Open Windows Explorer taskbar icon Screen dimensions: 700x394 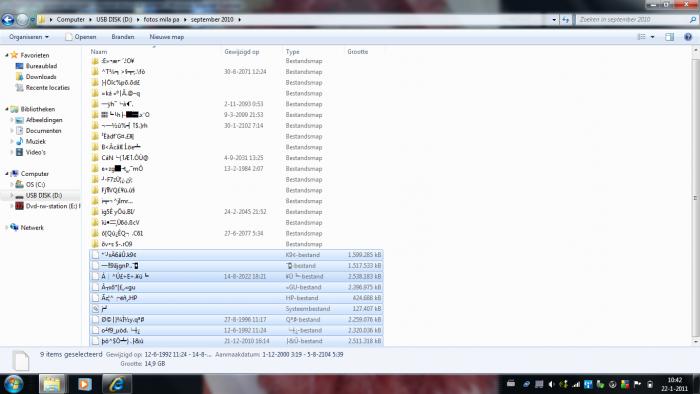[x=52, y=384]
